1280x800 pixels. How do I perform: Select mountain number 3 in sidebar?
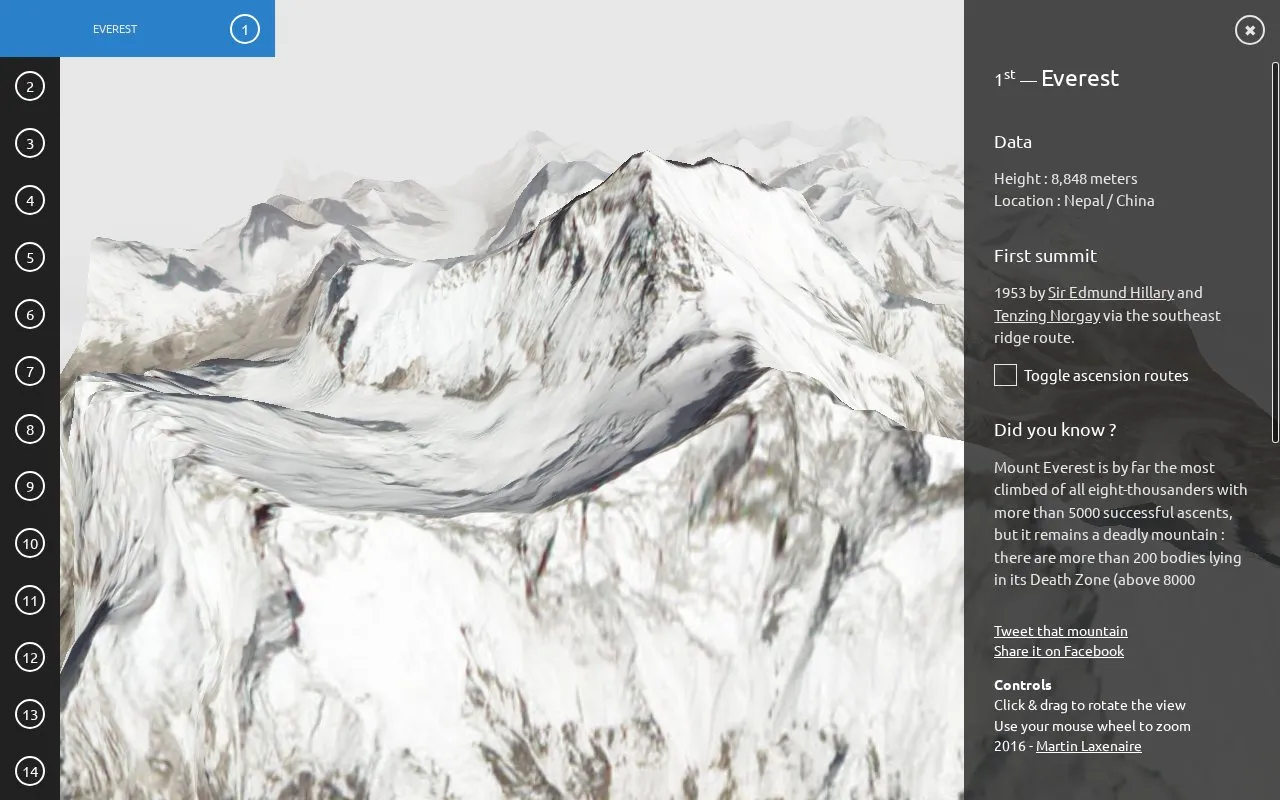(x=30, y=143)
